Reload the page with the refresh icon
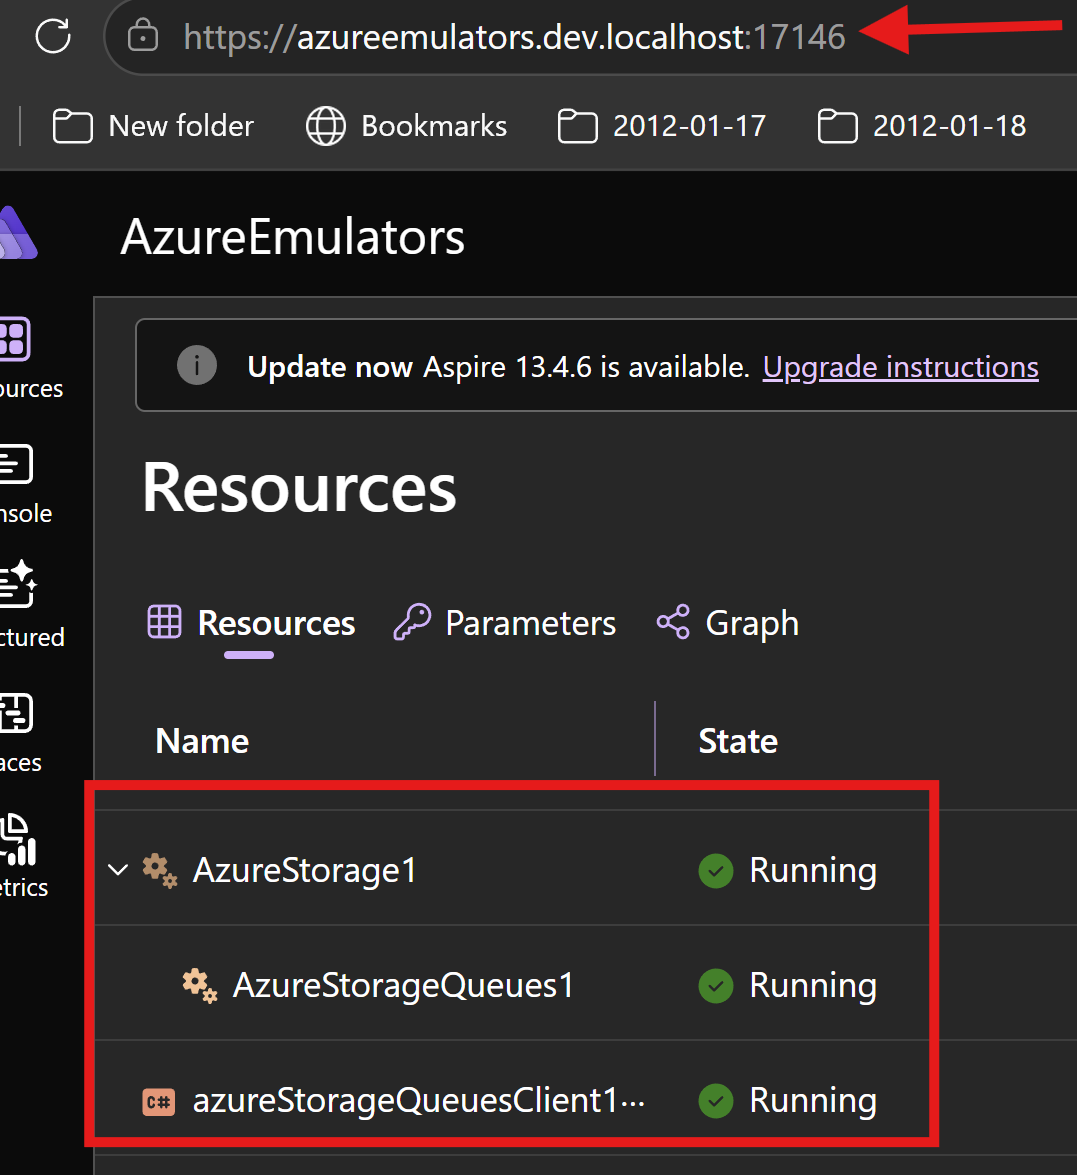This screenshot has width=1077, height=1175. pos(53,36)
